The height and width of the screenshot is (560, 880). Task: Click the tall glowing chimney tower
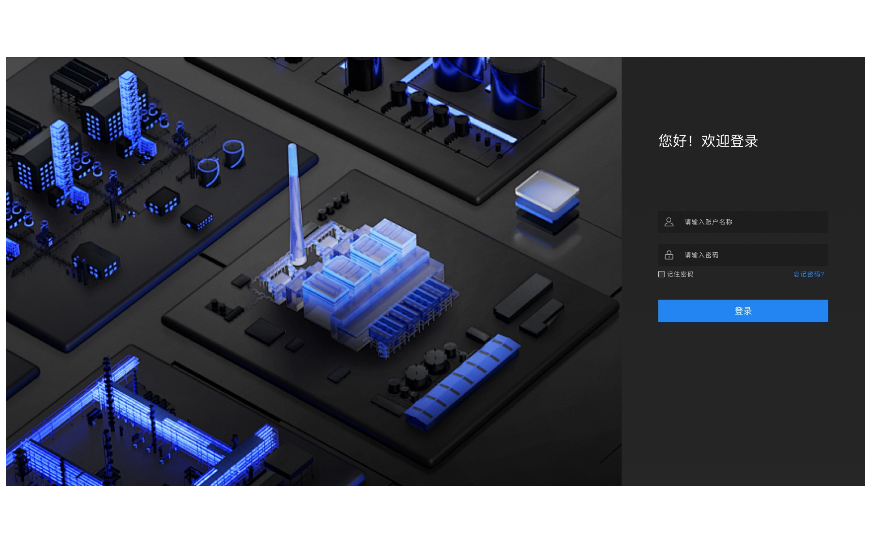point(295,200)
